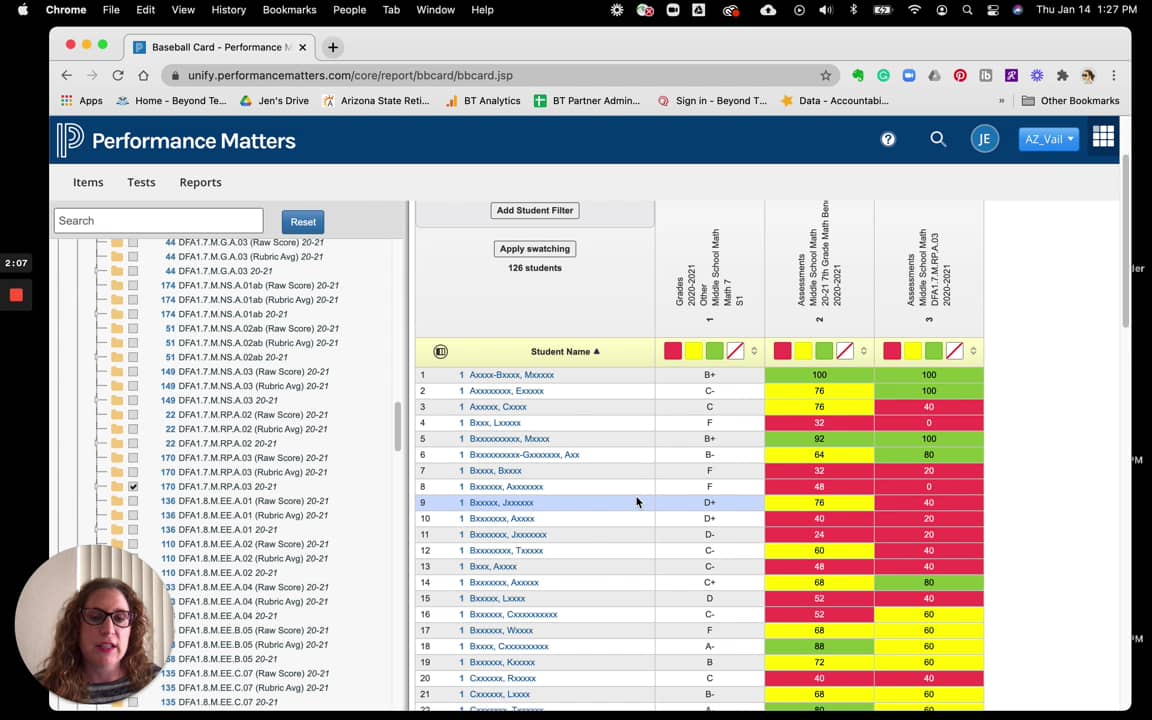Screen dimensions: 1152x720
Task: Click the Add Student Filter button
Action: 535,210
